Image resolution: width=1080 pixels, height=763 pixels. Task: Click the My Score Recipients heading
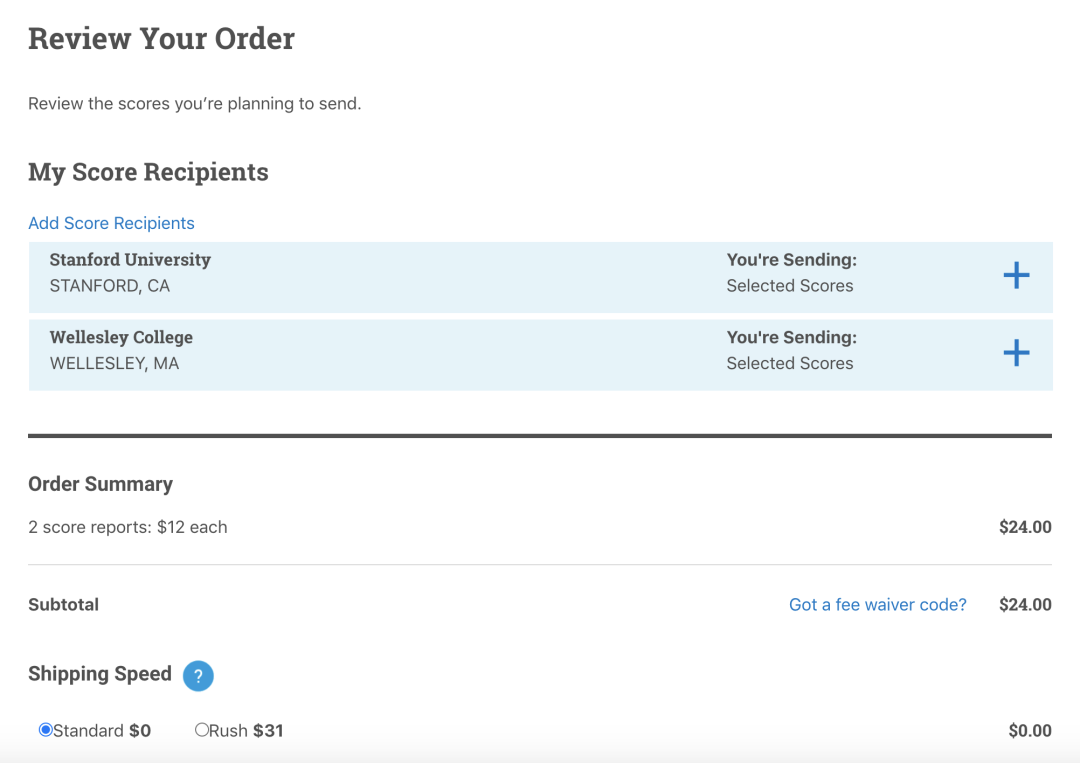148,172
